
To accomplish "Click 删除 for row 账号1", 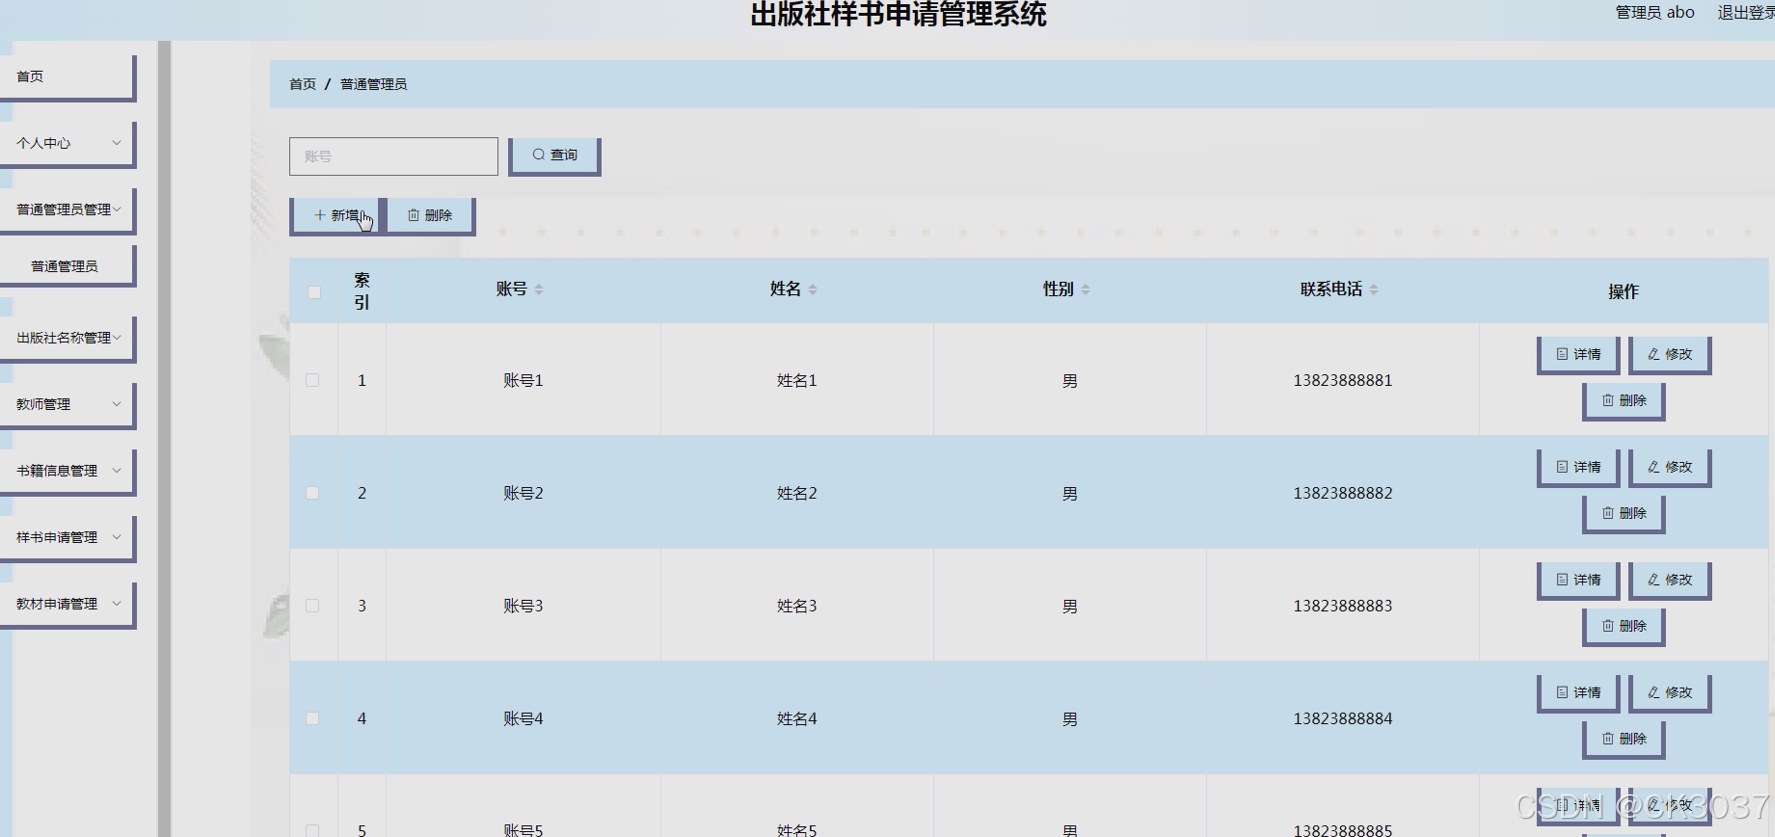I will [x=1624, y=401].
